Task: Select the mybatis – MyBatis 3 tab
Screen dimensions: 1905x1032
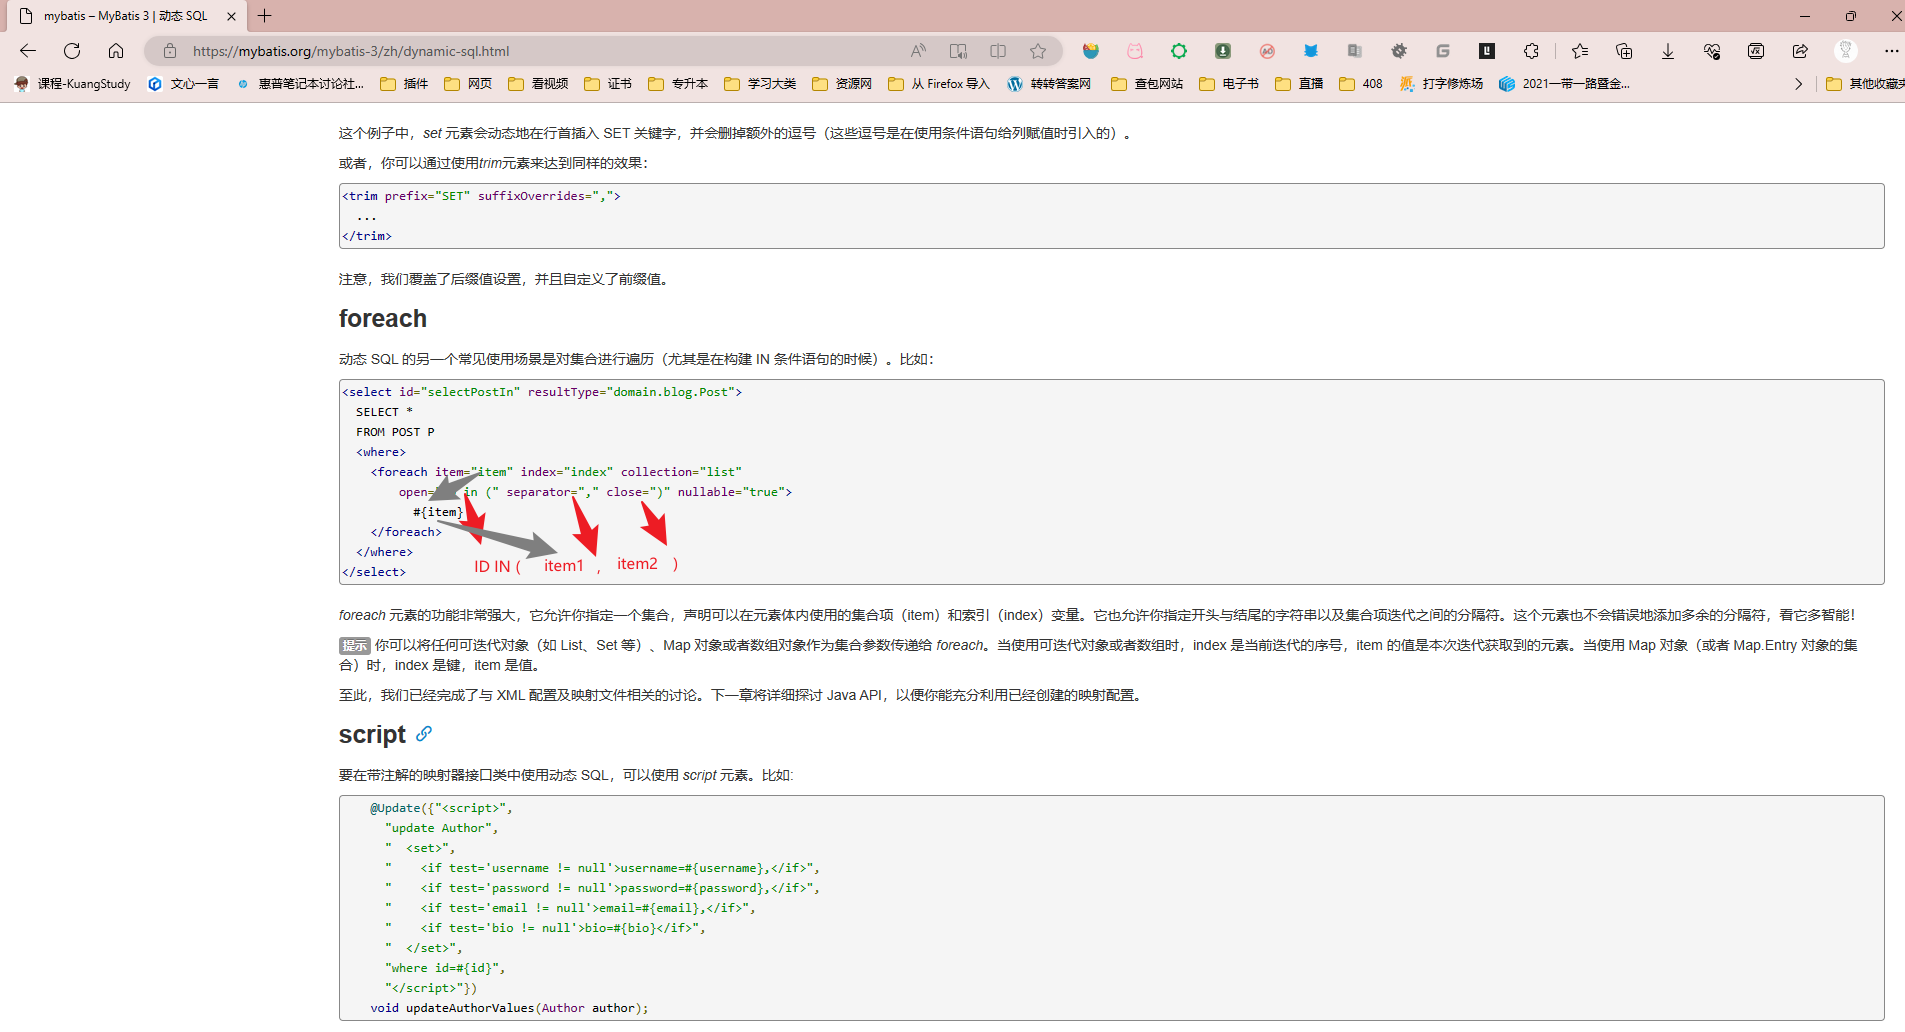Action: 126,16
